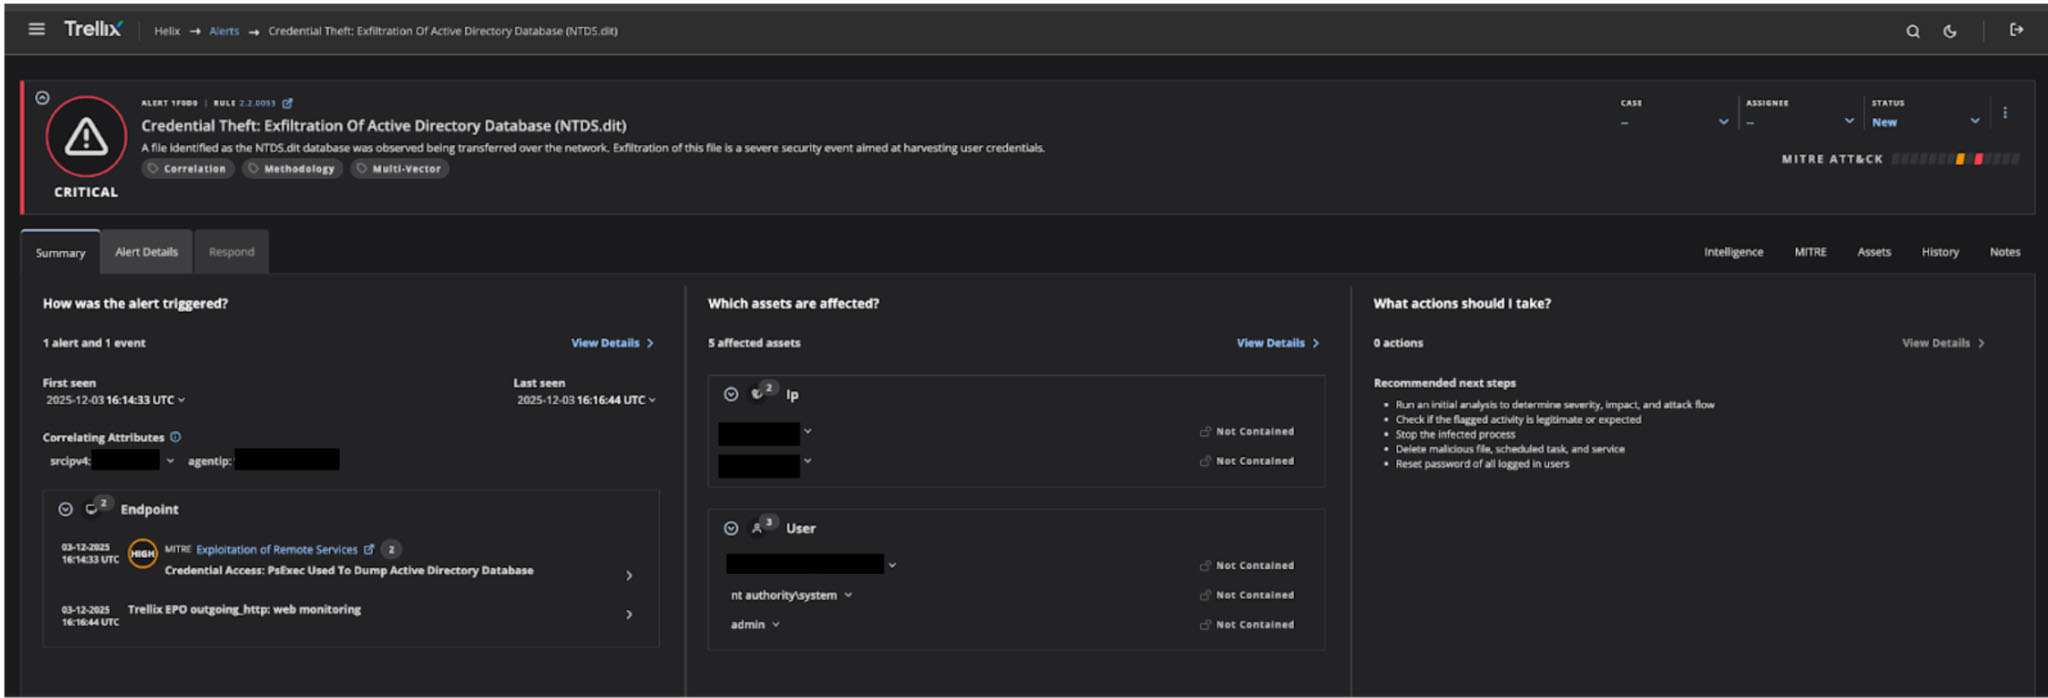Viewport: 2048px width, 698px height.
Task: Collapse the User assets section
Action: (x=731, y=528)
